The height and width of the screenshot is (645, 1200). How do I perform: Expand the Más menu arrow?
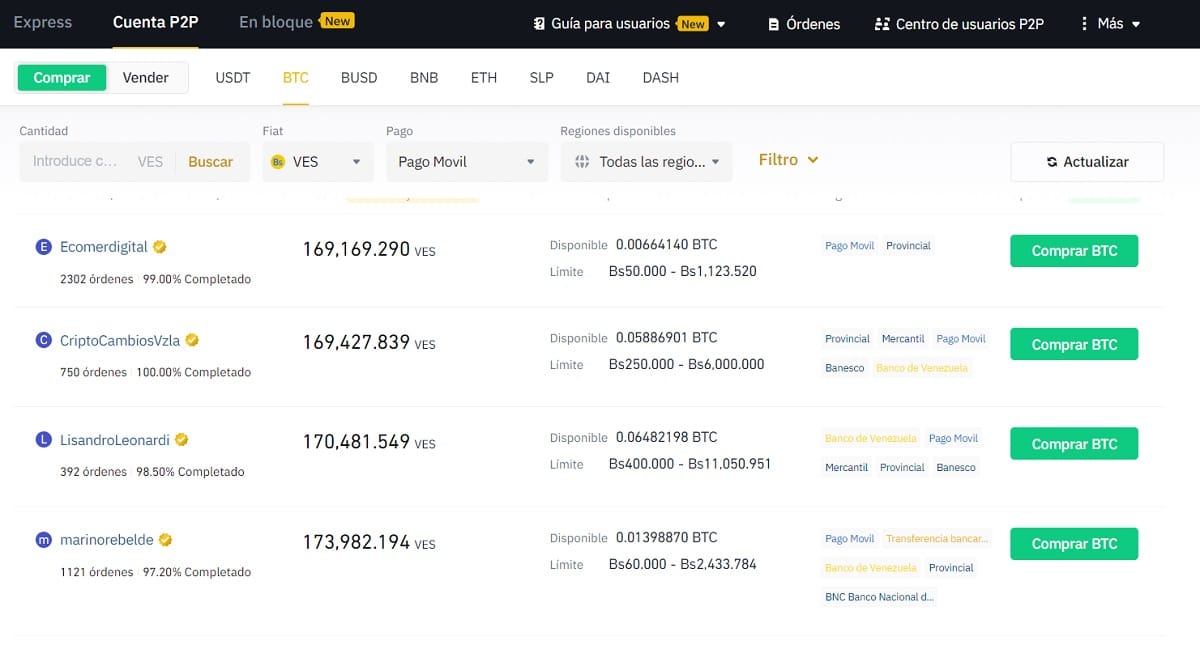coord(1136,25)
